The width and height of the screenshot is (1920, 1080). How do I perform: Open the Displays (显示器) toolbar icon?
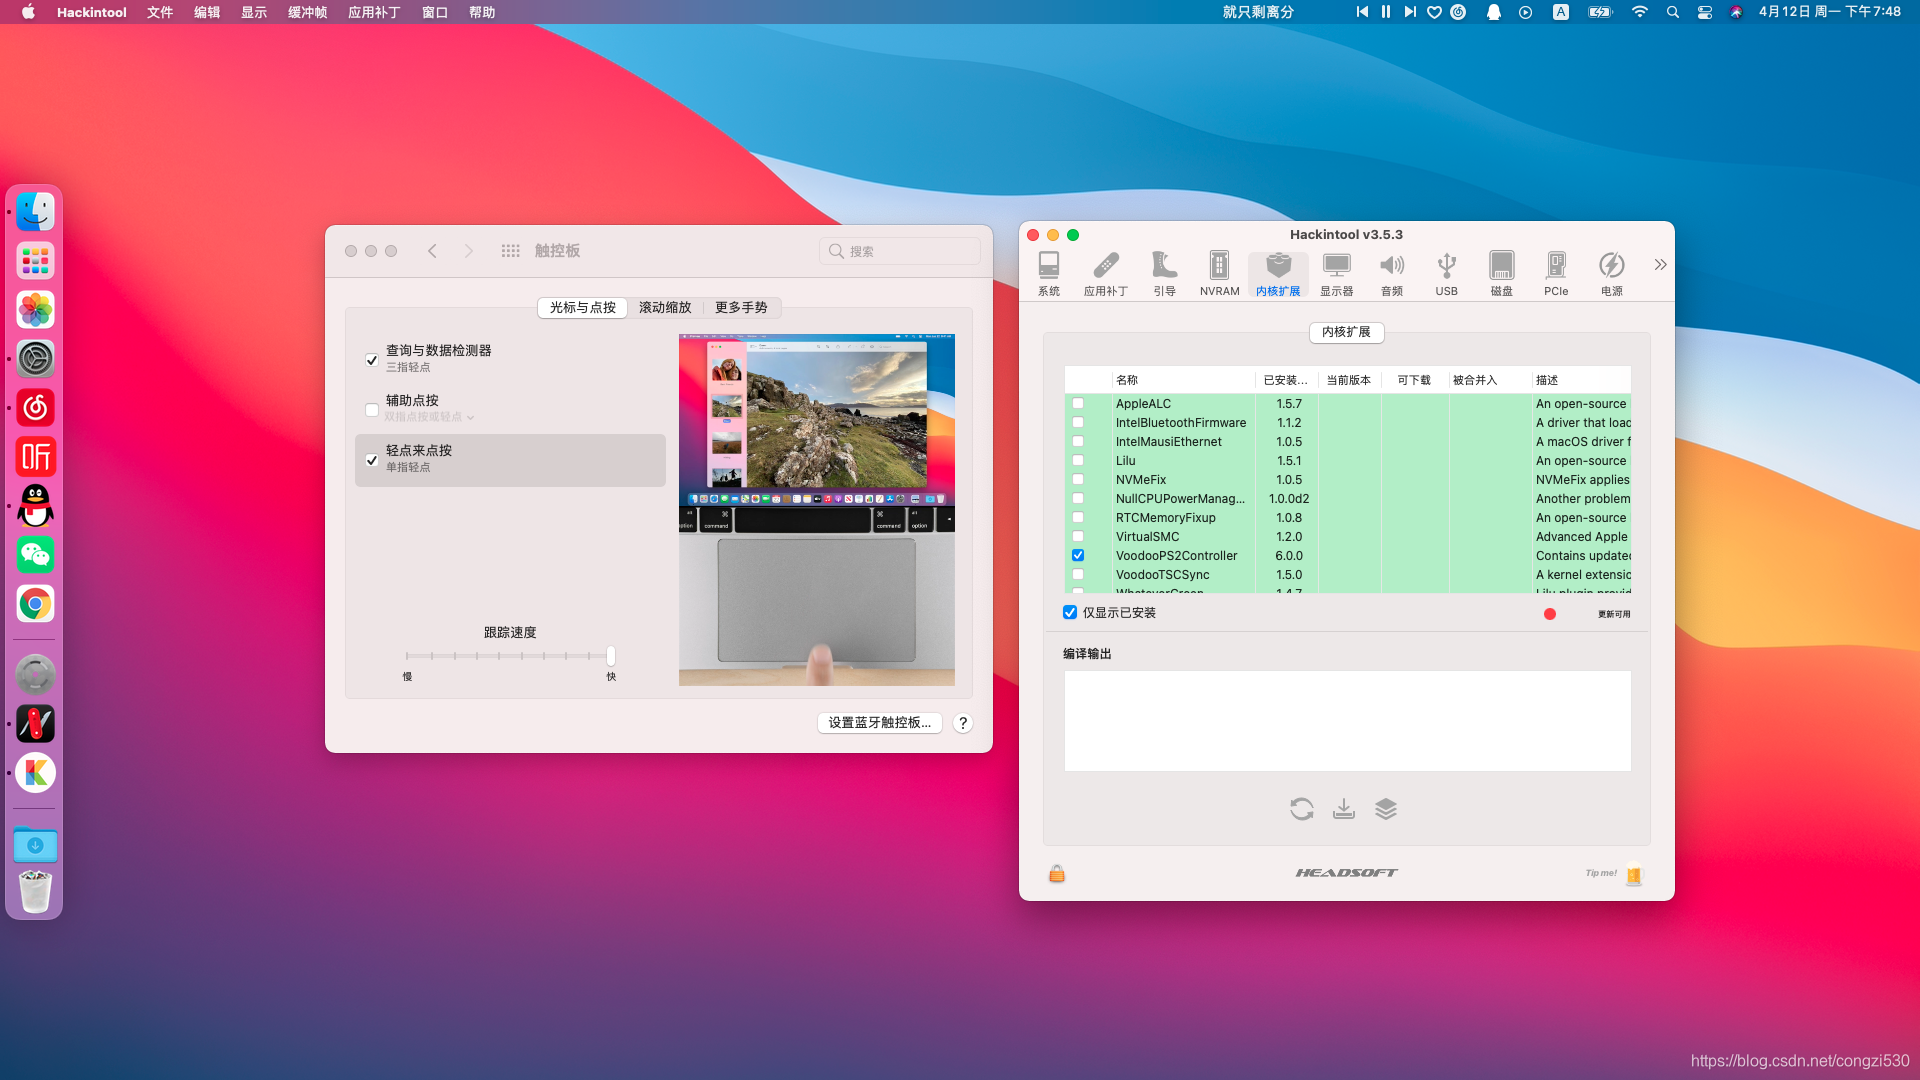pos(1336,273)
